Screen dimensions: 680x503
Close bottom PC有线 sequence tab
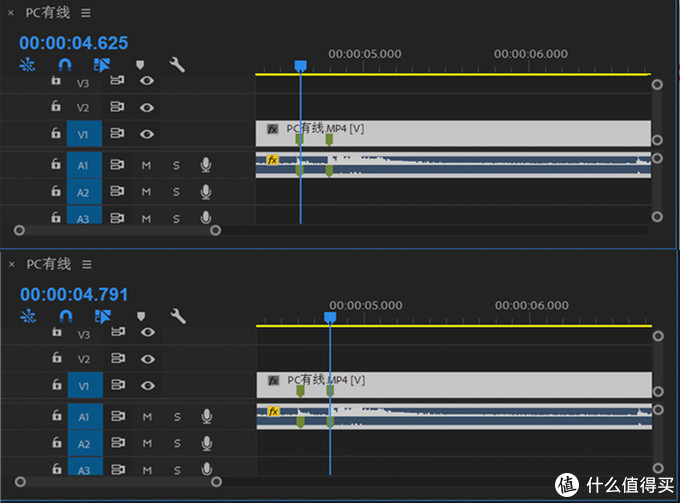[x=12, y=265]
